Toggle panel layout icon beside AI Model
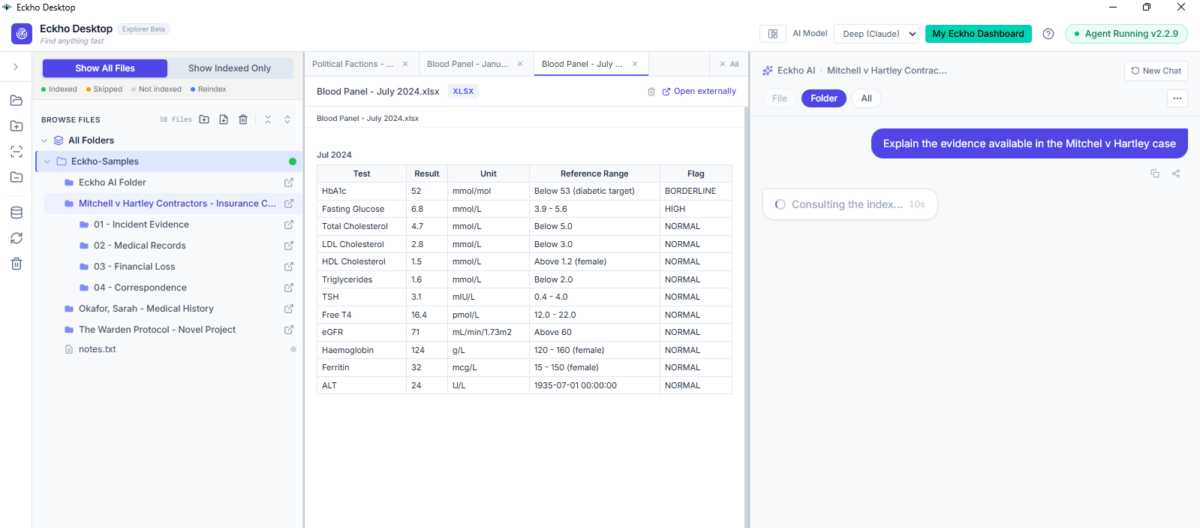The width and height of the screenshot is (1200, 528). 773,34
